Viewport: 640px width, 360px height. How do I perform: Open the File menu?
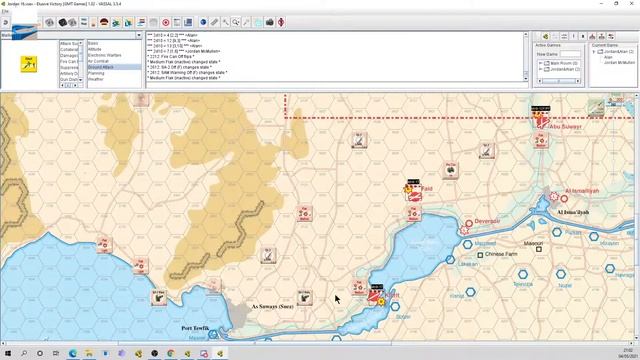click(5, 11)
